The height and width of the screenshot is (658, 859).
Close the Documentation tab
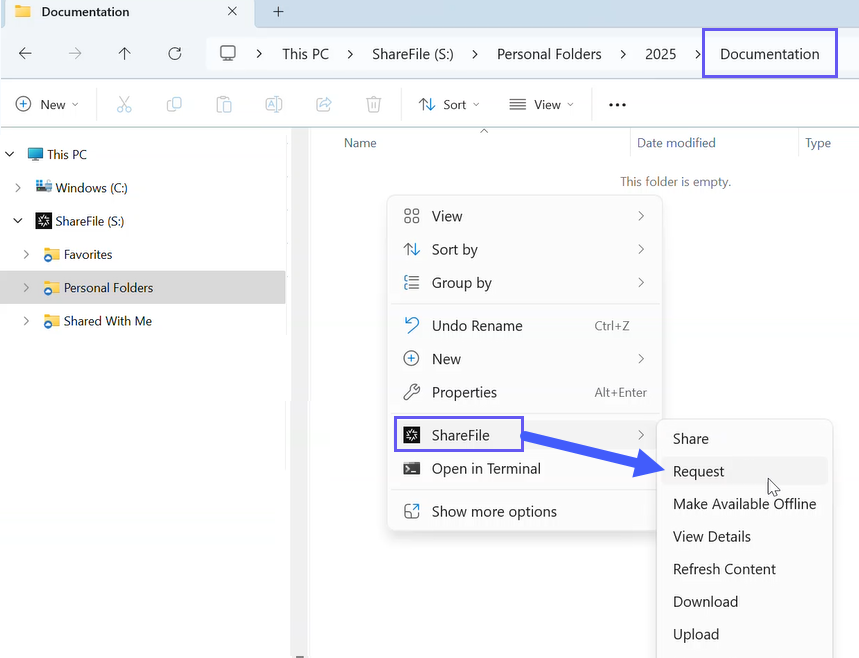pyautogui.click(x=232, y=11)
